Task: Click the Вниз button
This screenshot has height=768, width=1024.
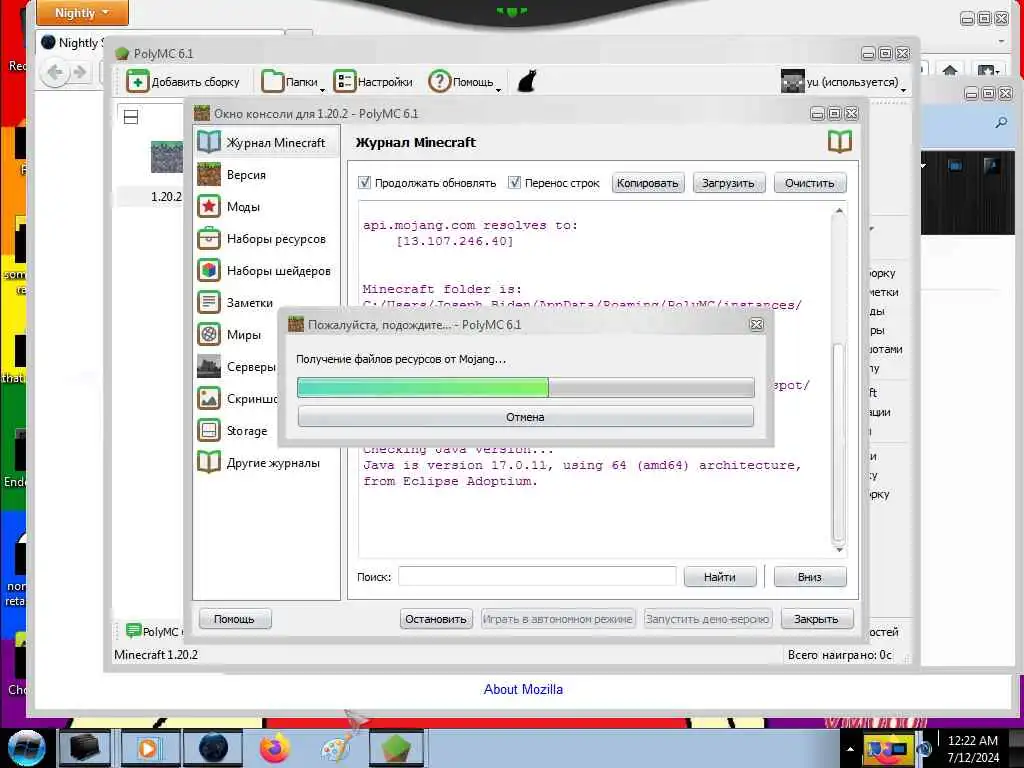Action: pos(810,577)
